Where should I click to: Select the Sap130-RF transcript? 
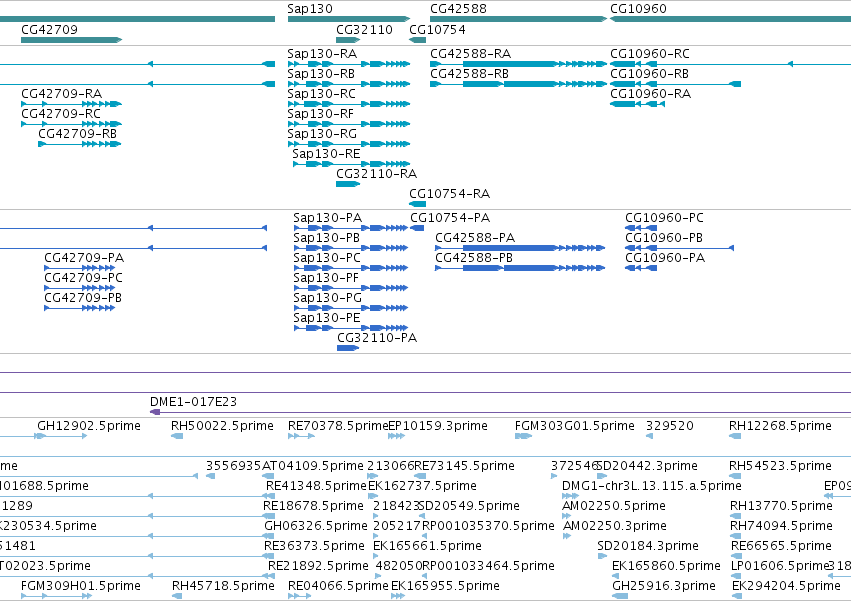(348, 124)
